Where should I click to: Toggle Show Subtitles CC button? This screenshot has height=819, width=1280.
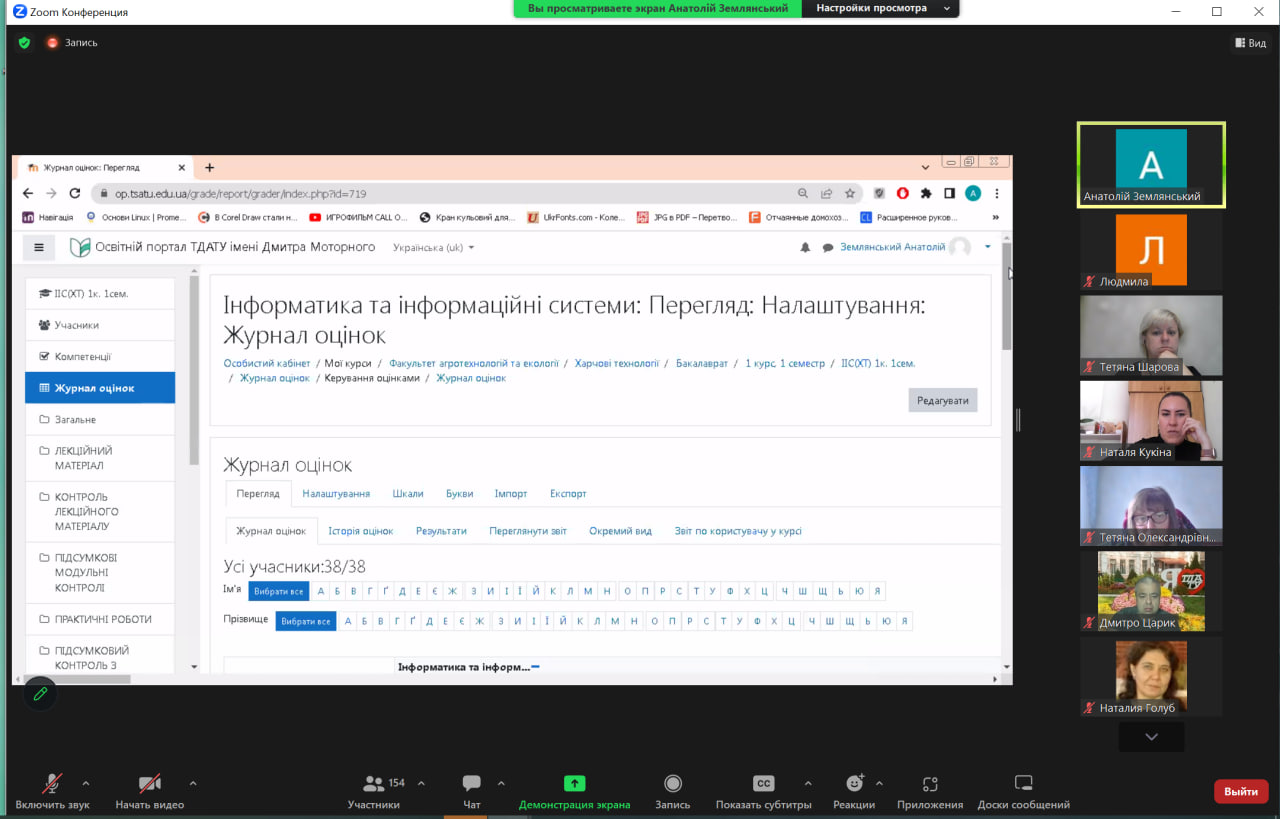click(764, 784)
